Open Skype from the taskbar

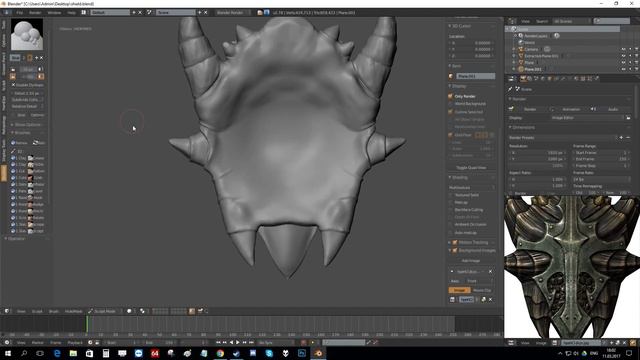(269, 353)
